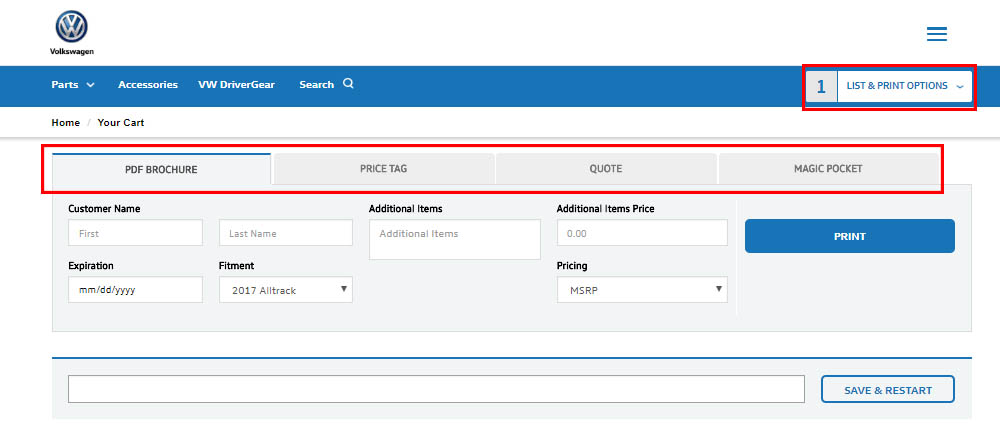The image size is (1000, 429).
Task: Select the PDF Brochure tab
Action: (161, 169)
